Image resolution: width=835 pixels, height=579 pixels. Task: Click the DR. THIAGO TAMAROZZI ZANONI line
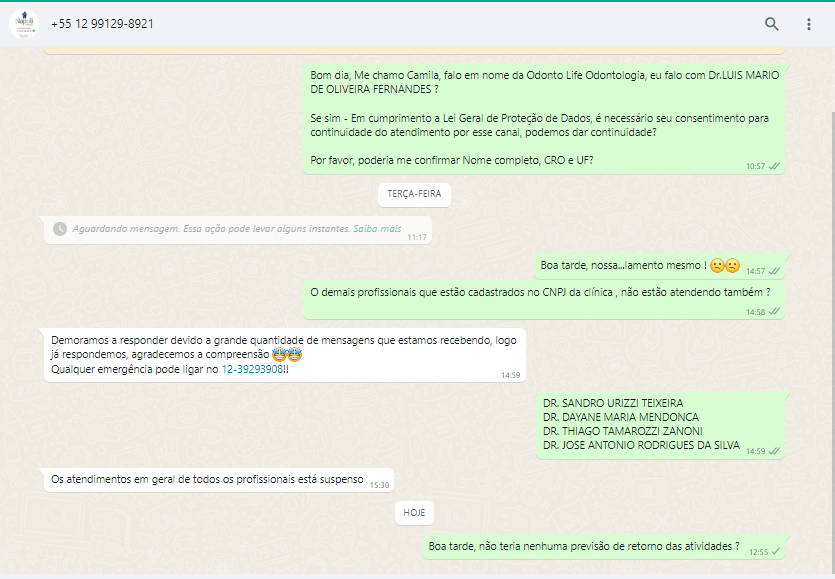click(623, 431)
